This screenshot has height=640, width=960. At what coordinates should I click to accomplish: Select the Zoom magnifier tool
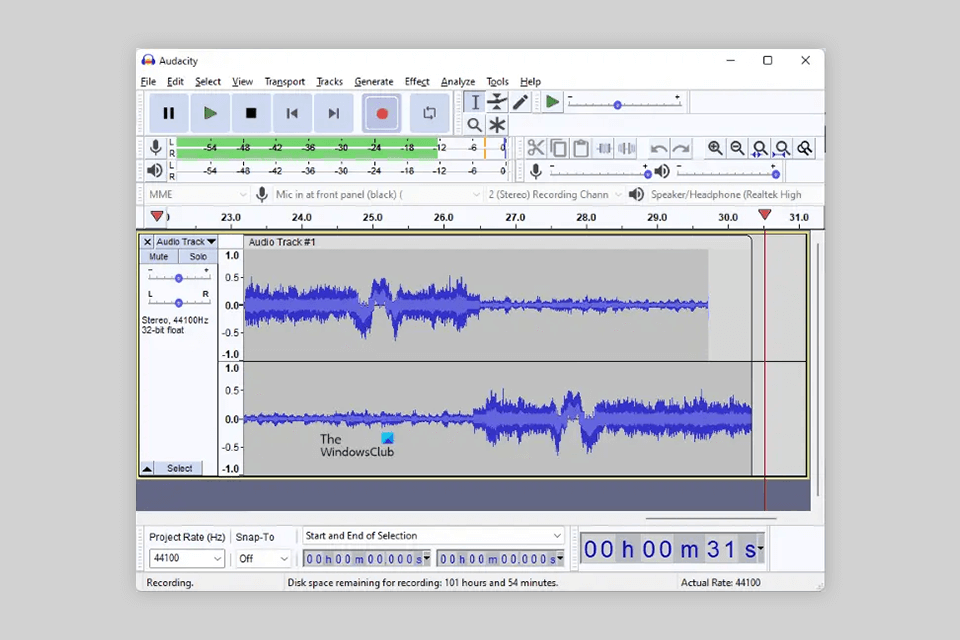(x=474, y=125)
